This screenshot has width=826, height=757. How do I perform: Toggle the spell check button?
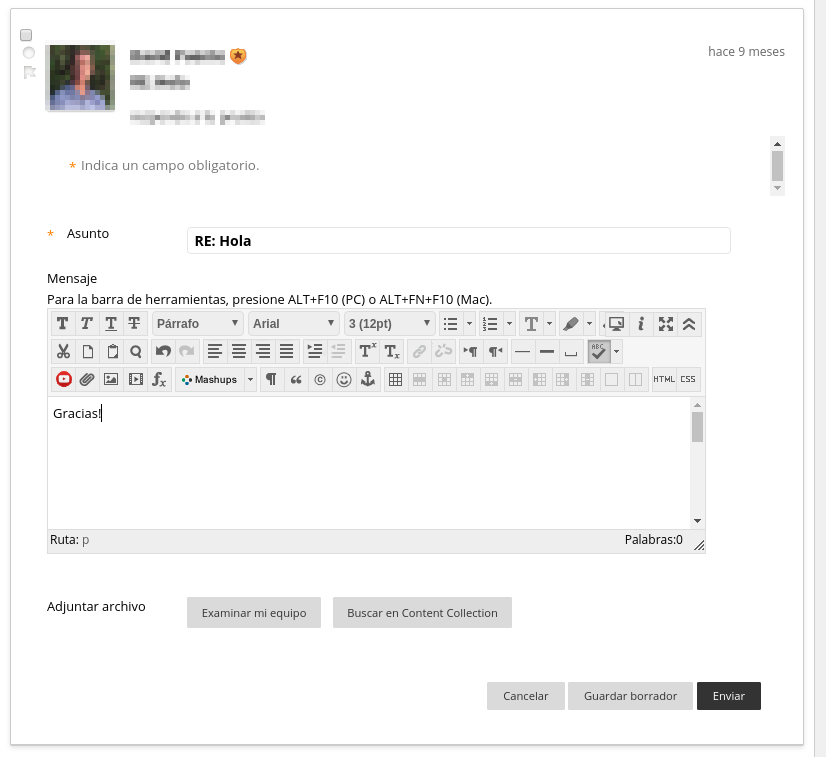click(x=599, y=352)
